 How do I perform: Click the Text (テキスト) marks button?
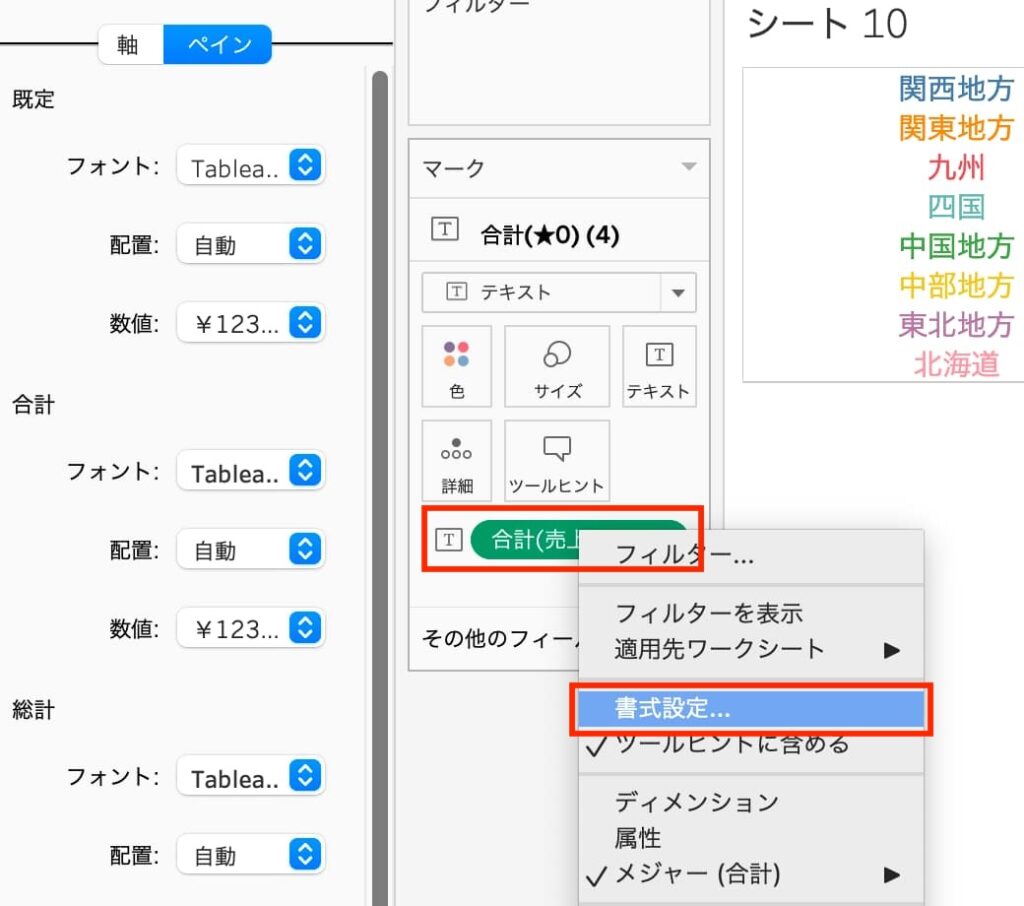click(658, 366)
